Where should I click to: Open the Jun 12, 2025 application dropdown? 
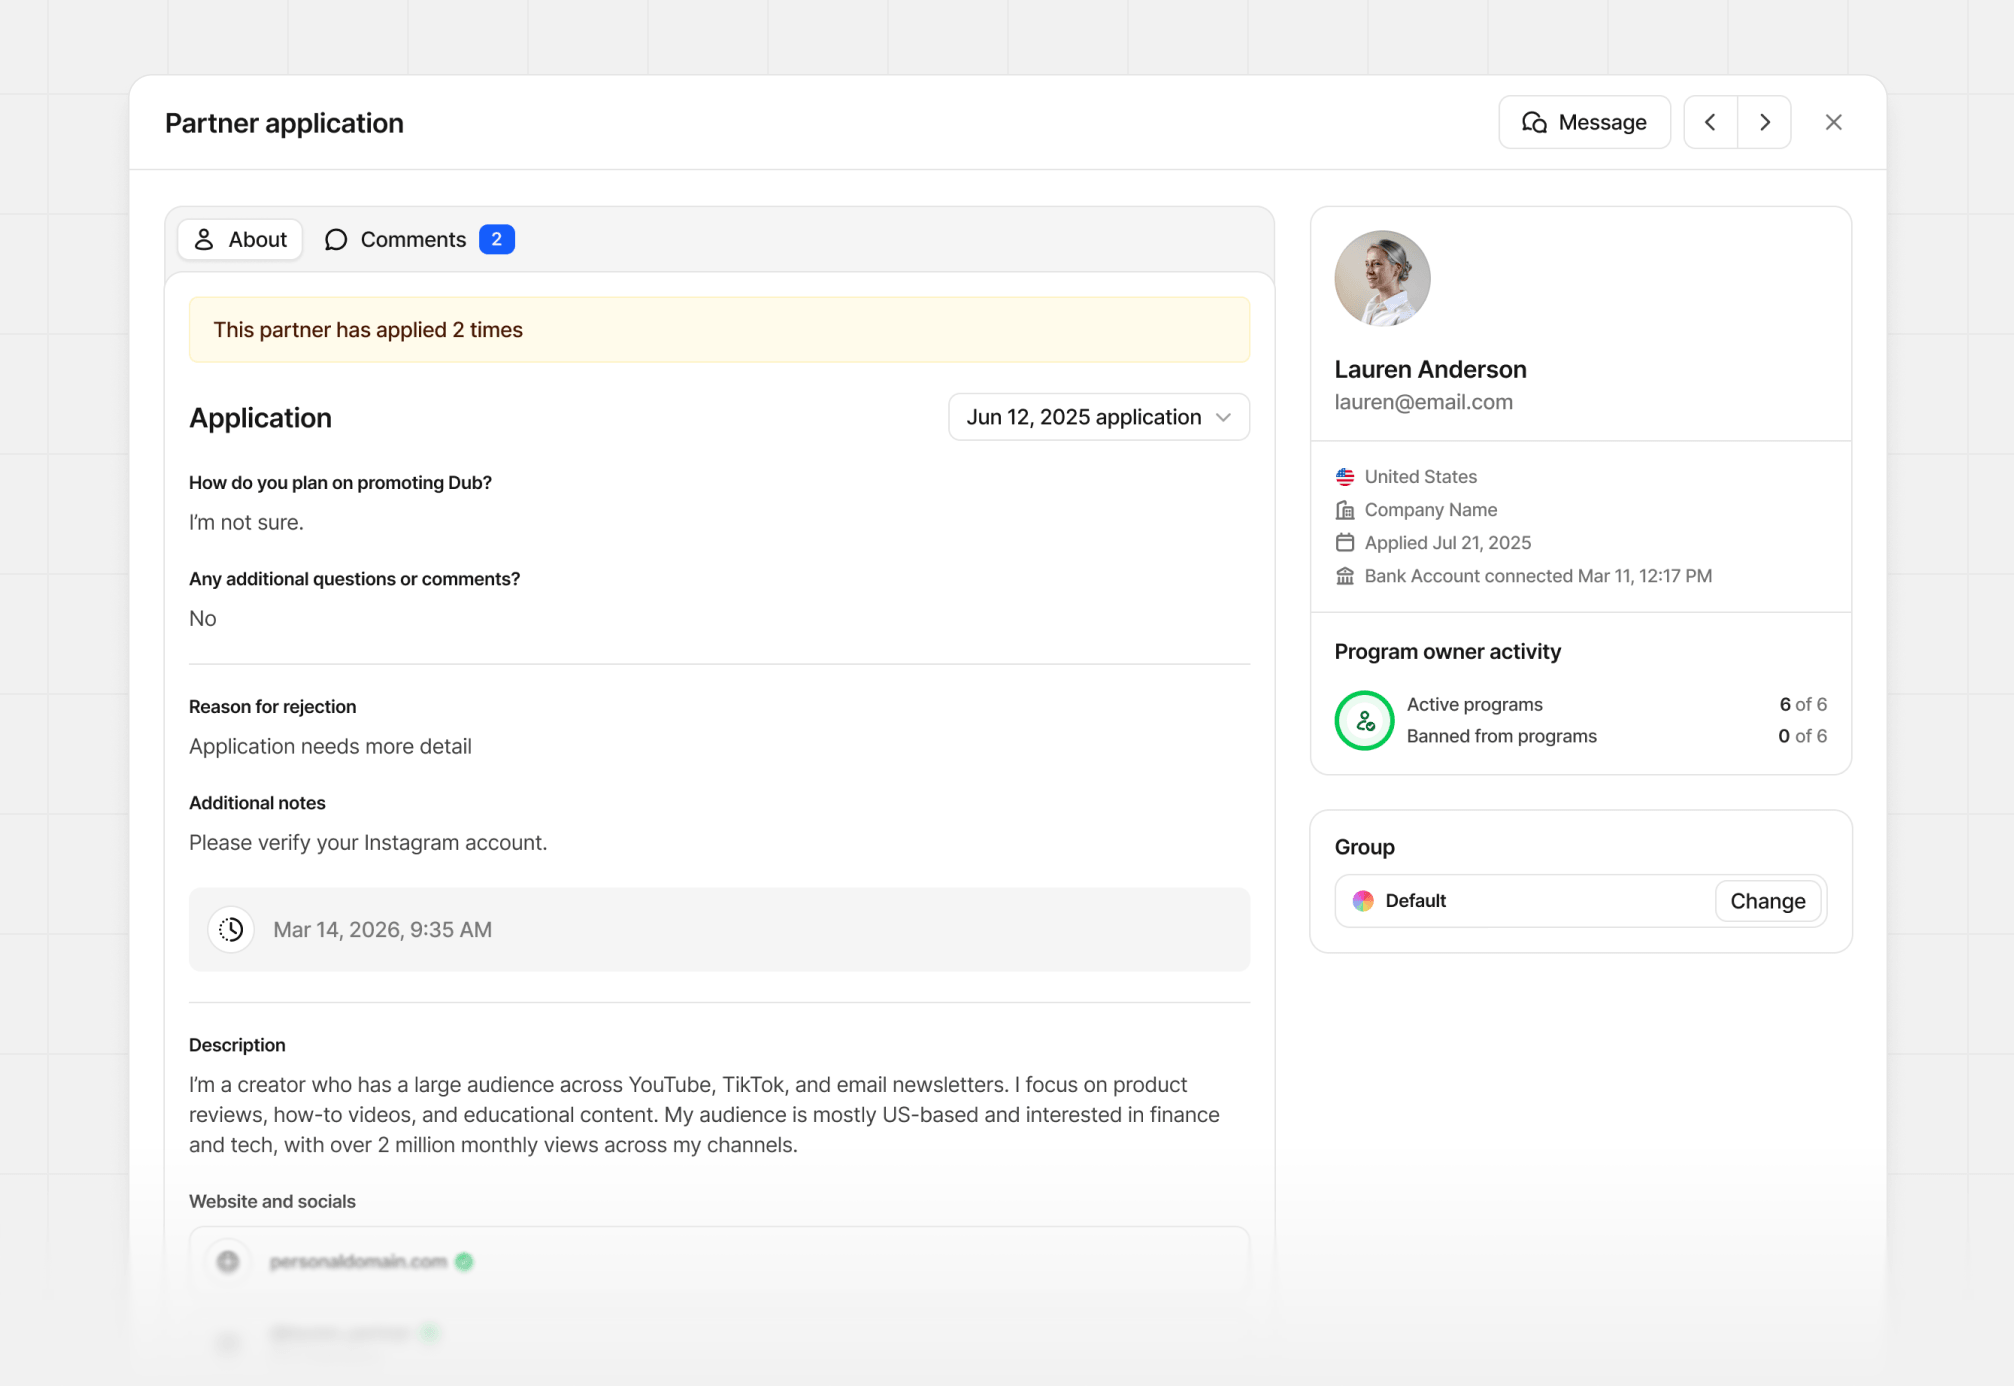click(x=1098, y=417)
